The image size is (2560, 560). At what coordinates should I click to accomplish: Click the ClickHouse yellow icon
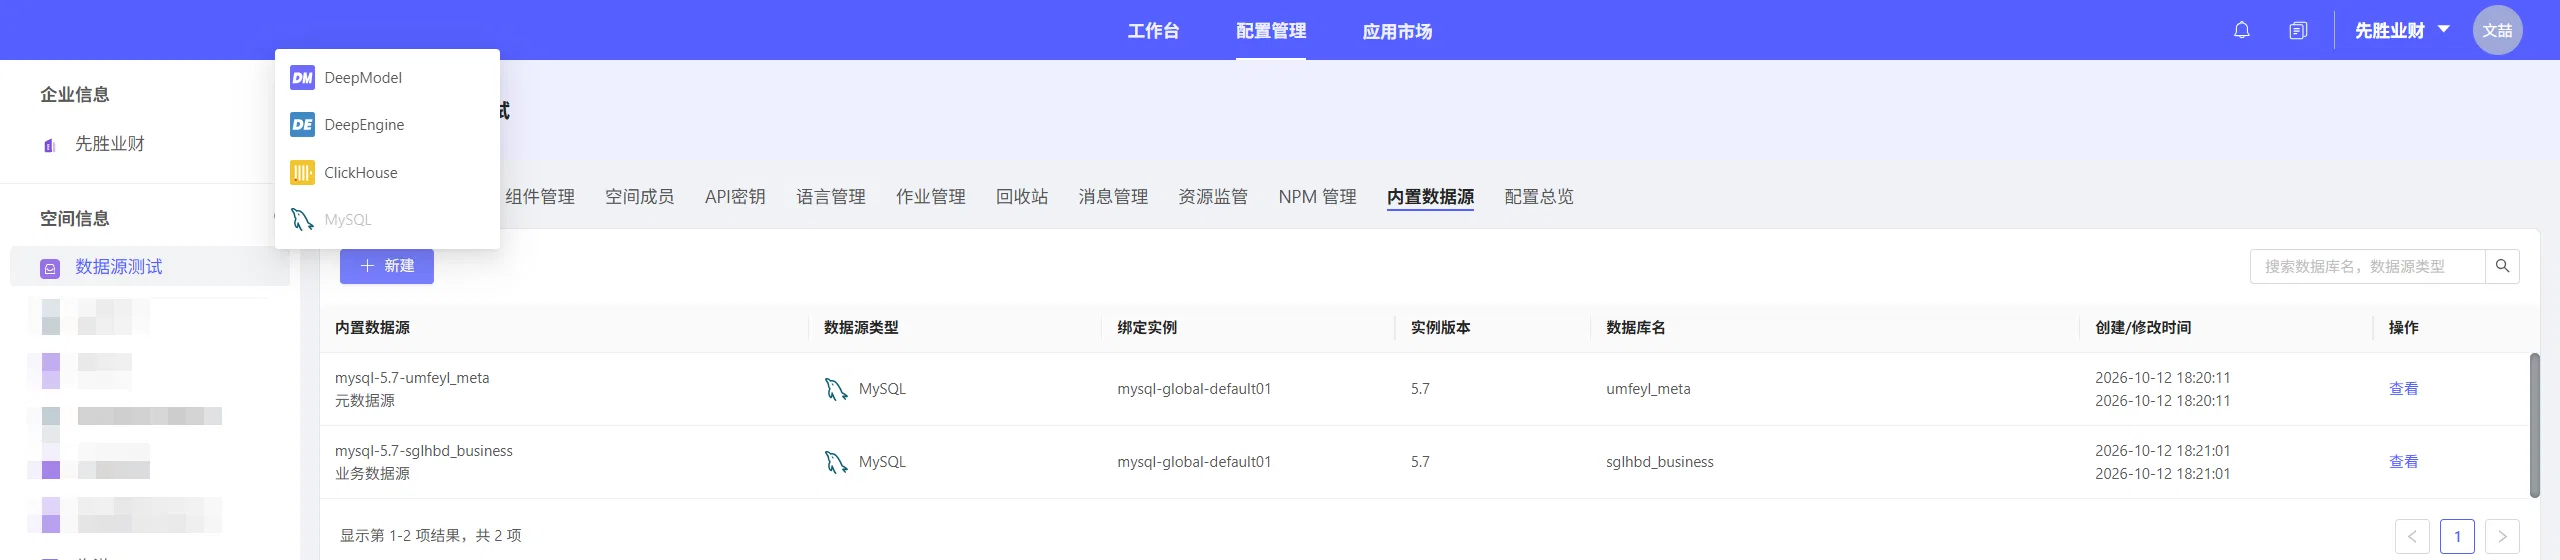click(x=302, y=173)
